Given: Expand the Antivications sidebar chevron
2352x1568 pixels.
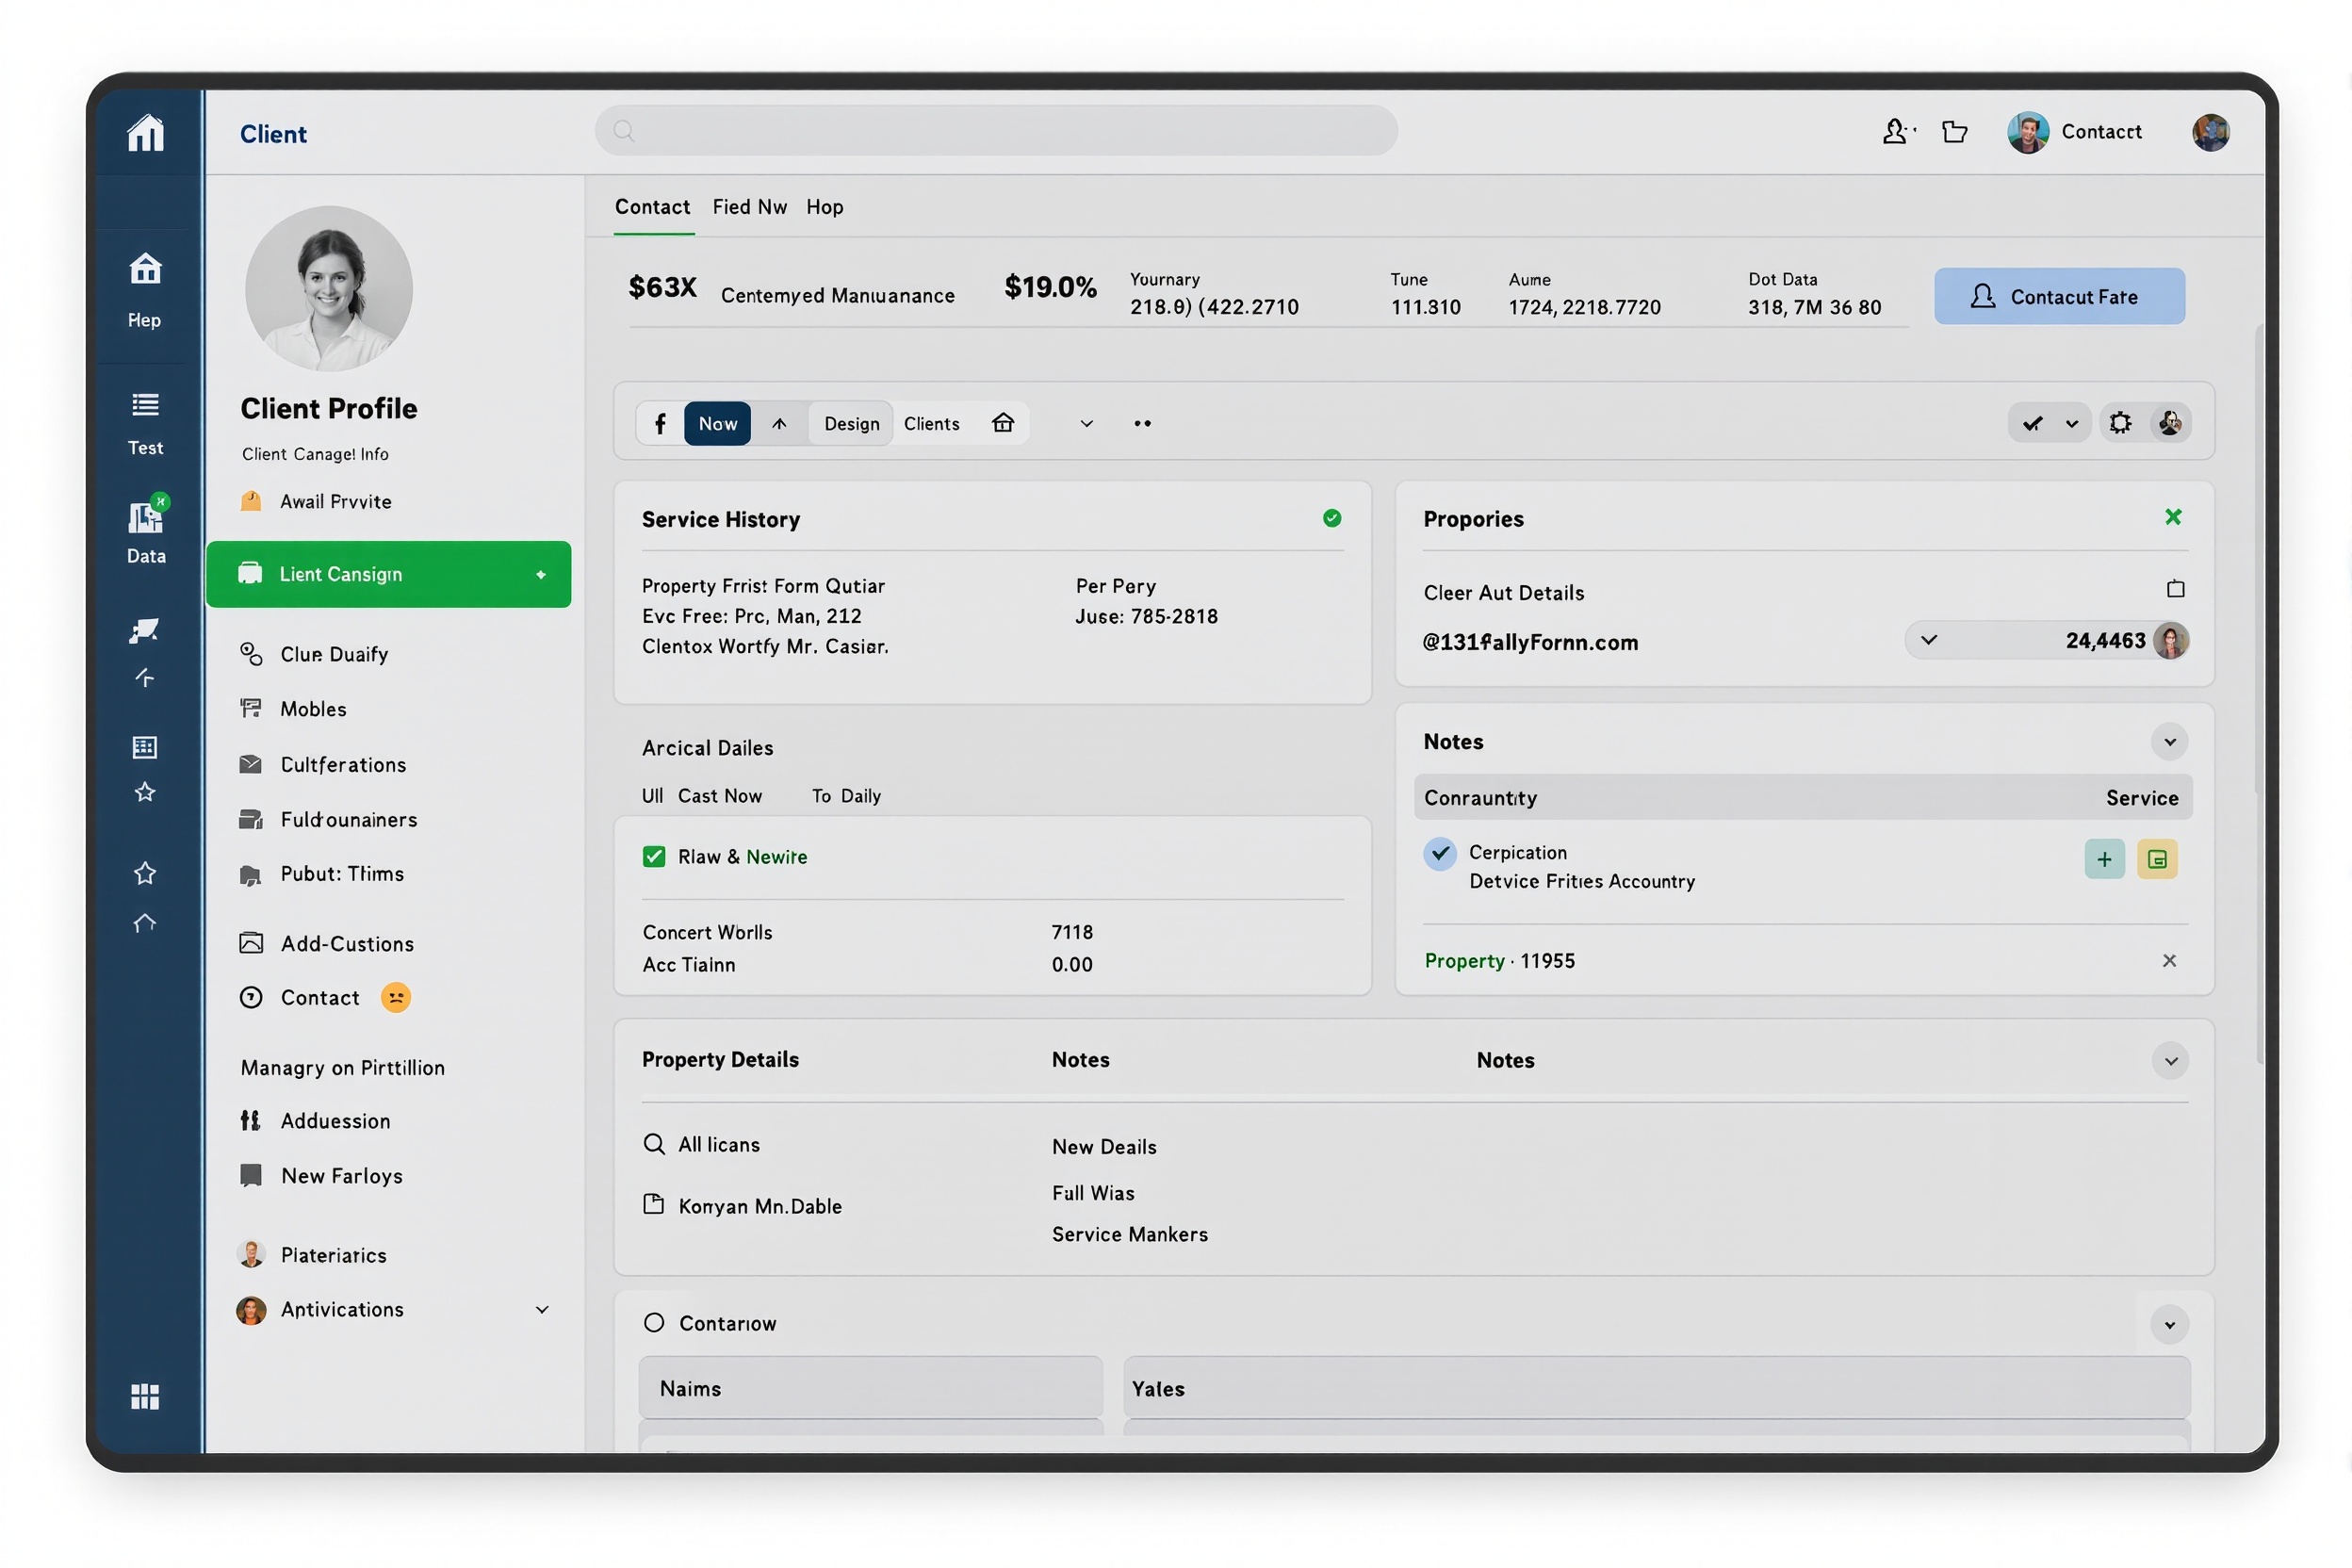Looking at the screenshot, I should point(542,1310).
